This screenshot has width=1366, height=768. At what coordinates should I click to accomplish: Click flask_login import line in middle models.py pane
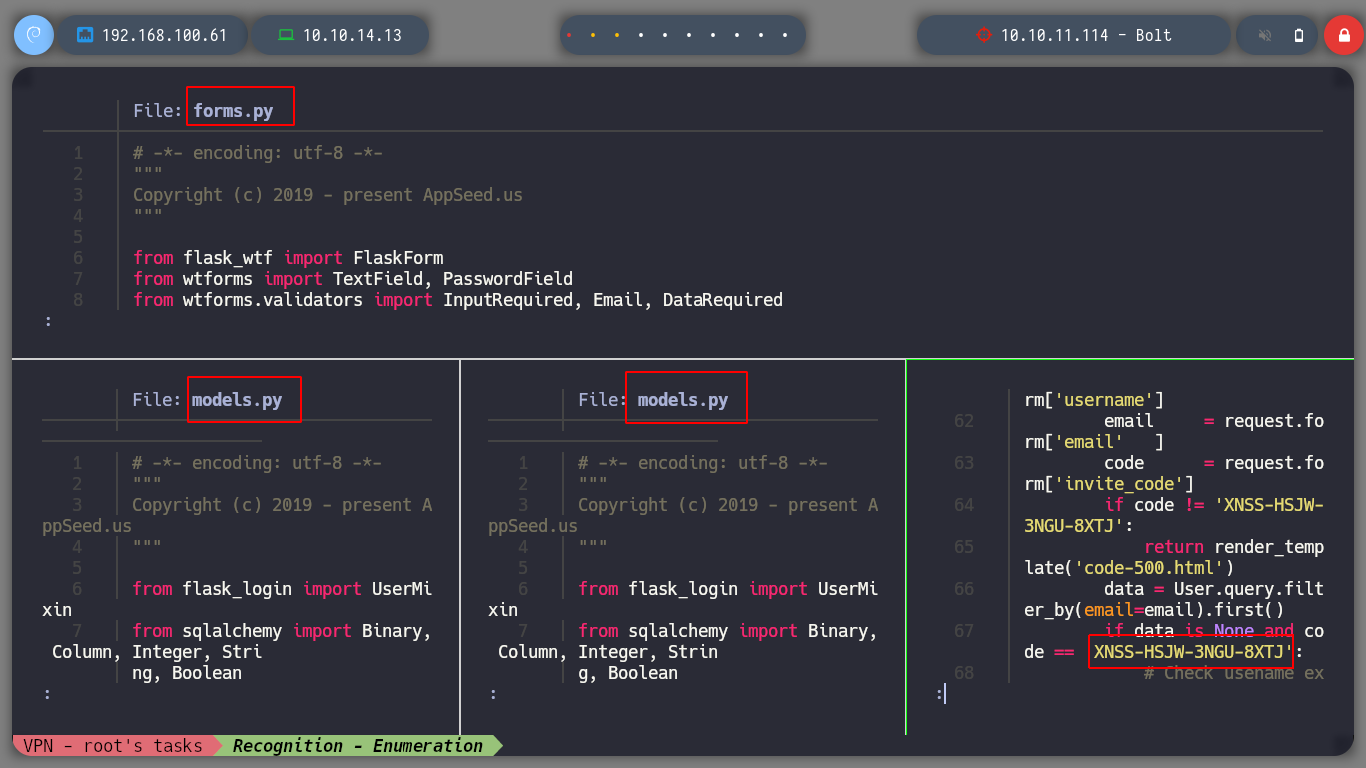point(728,589)
